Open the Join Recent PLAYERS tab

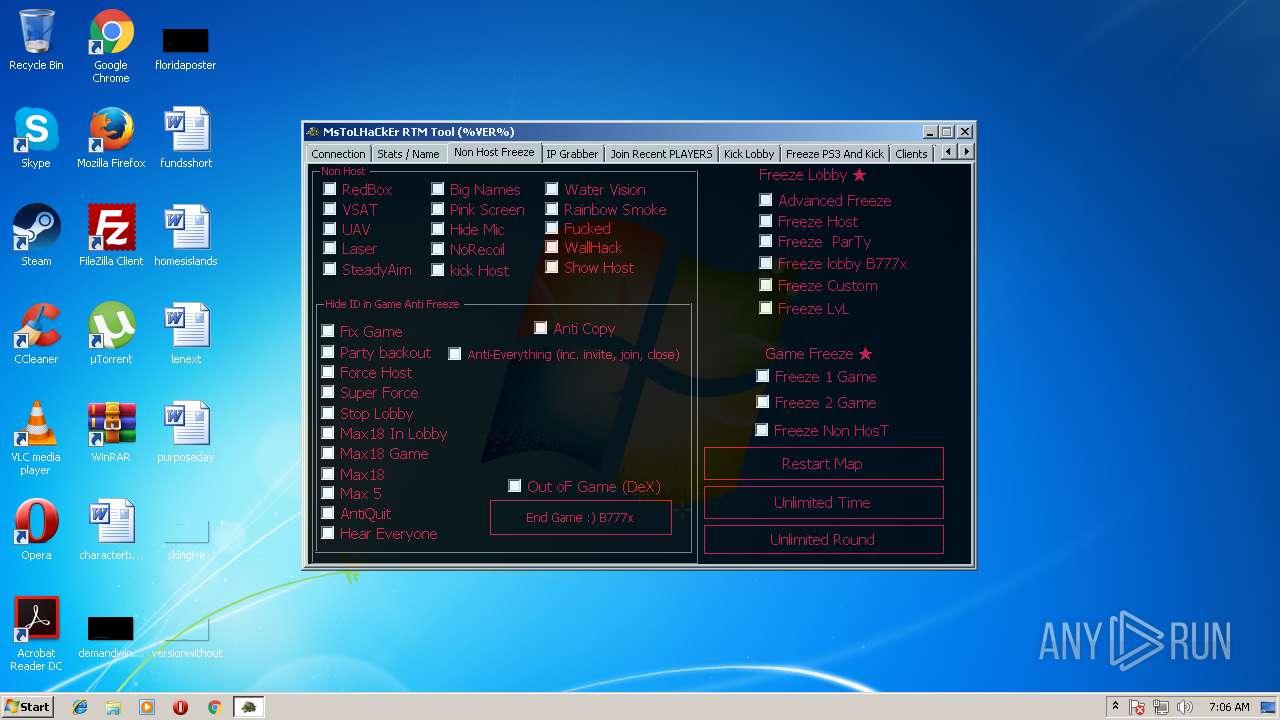coord(661,154)
